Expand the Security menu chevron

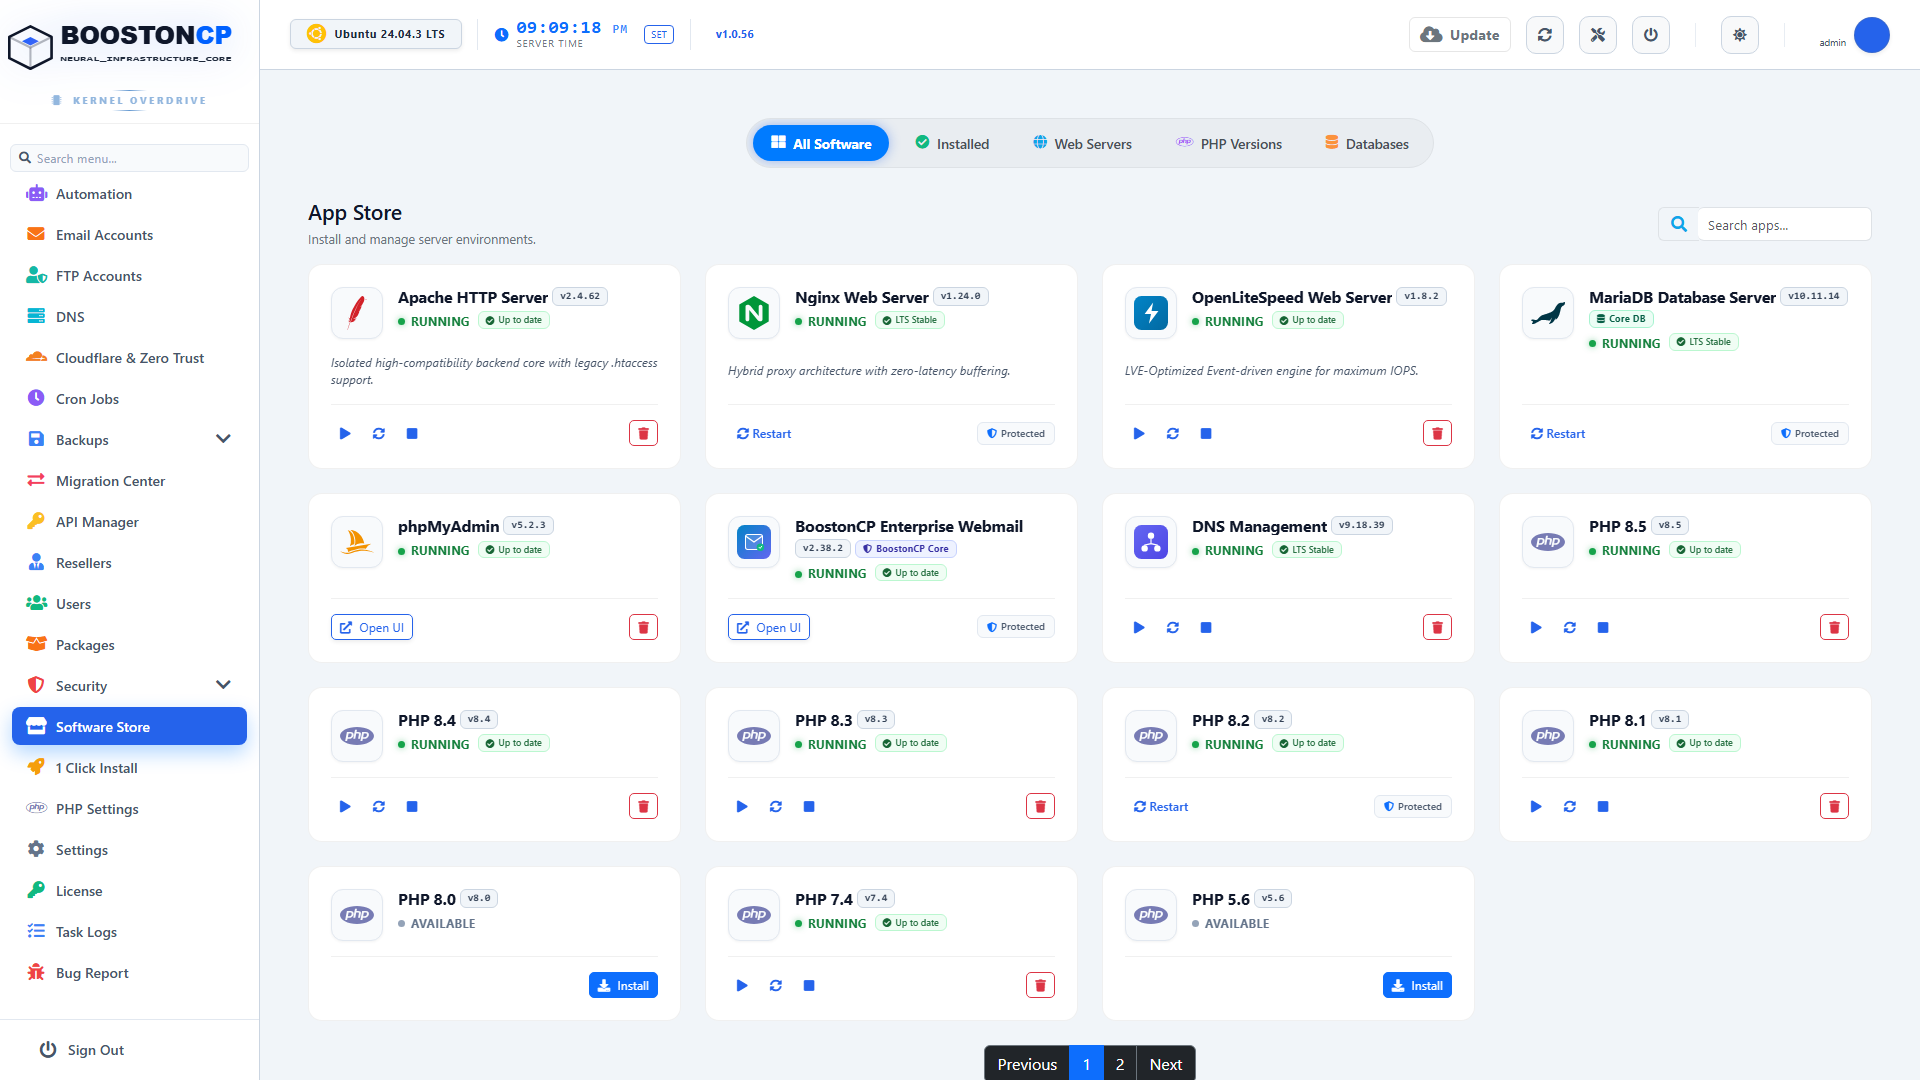tap(223, 685)
